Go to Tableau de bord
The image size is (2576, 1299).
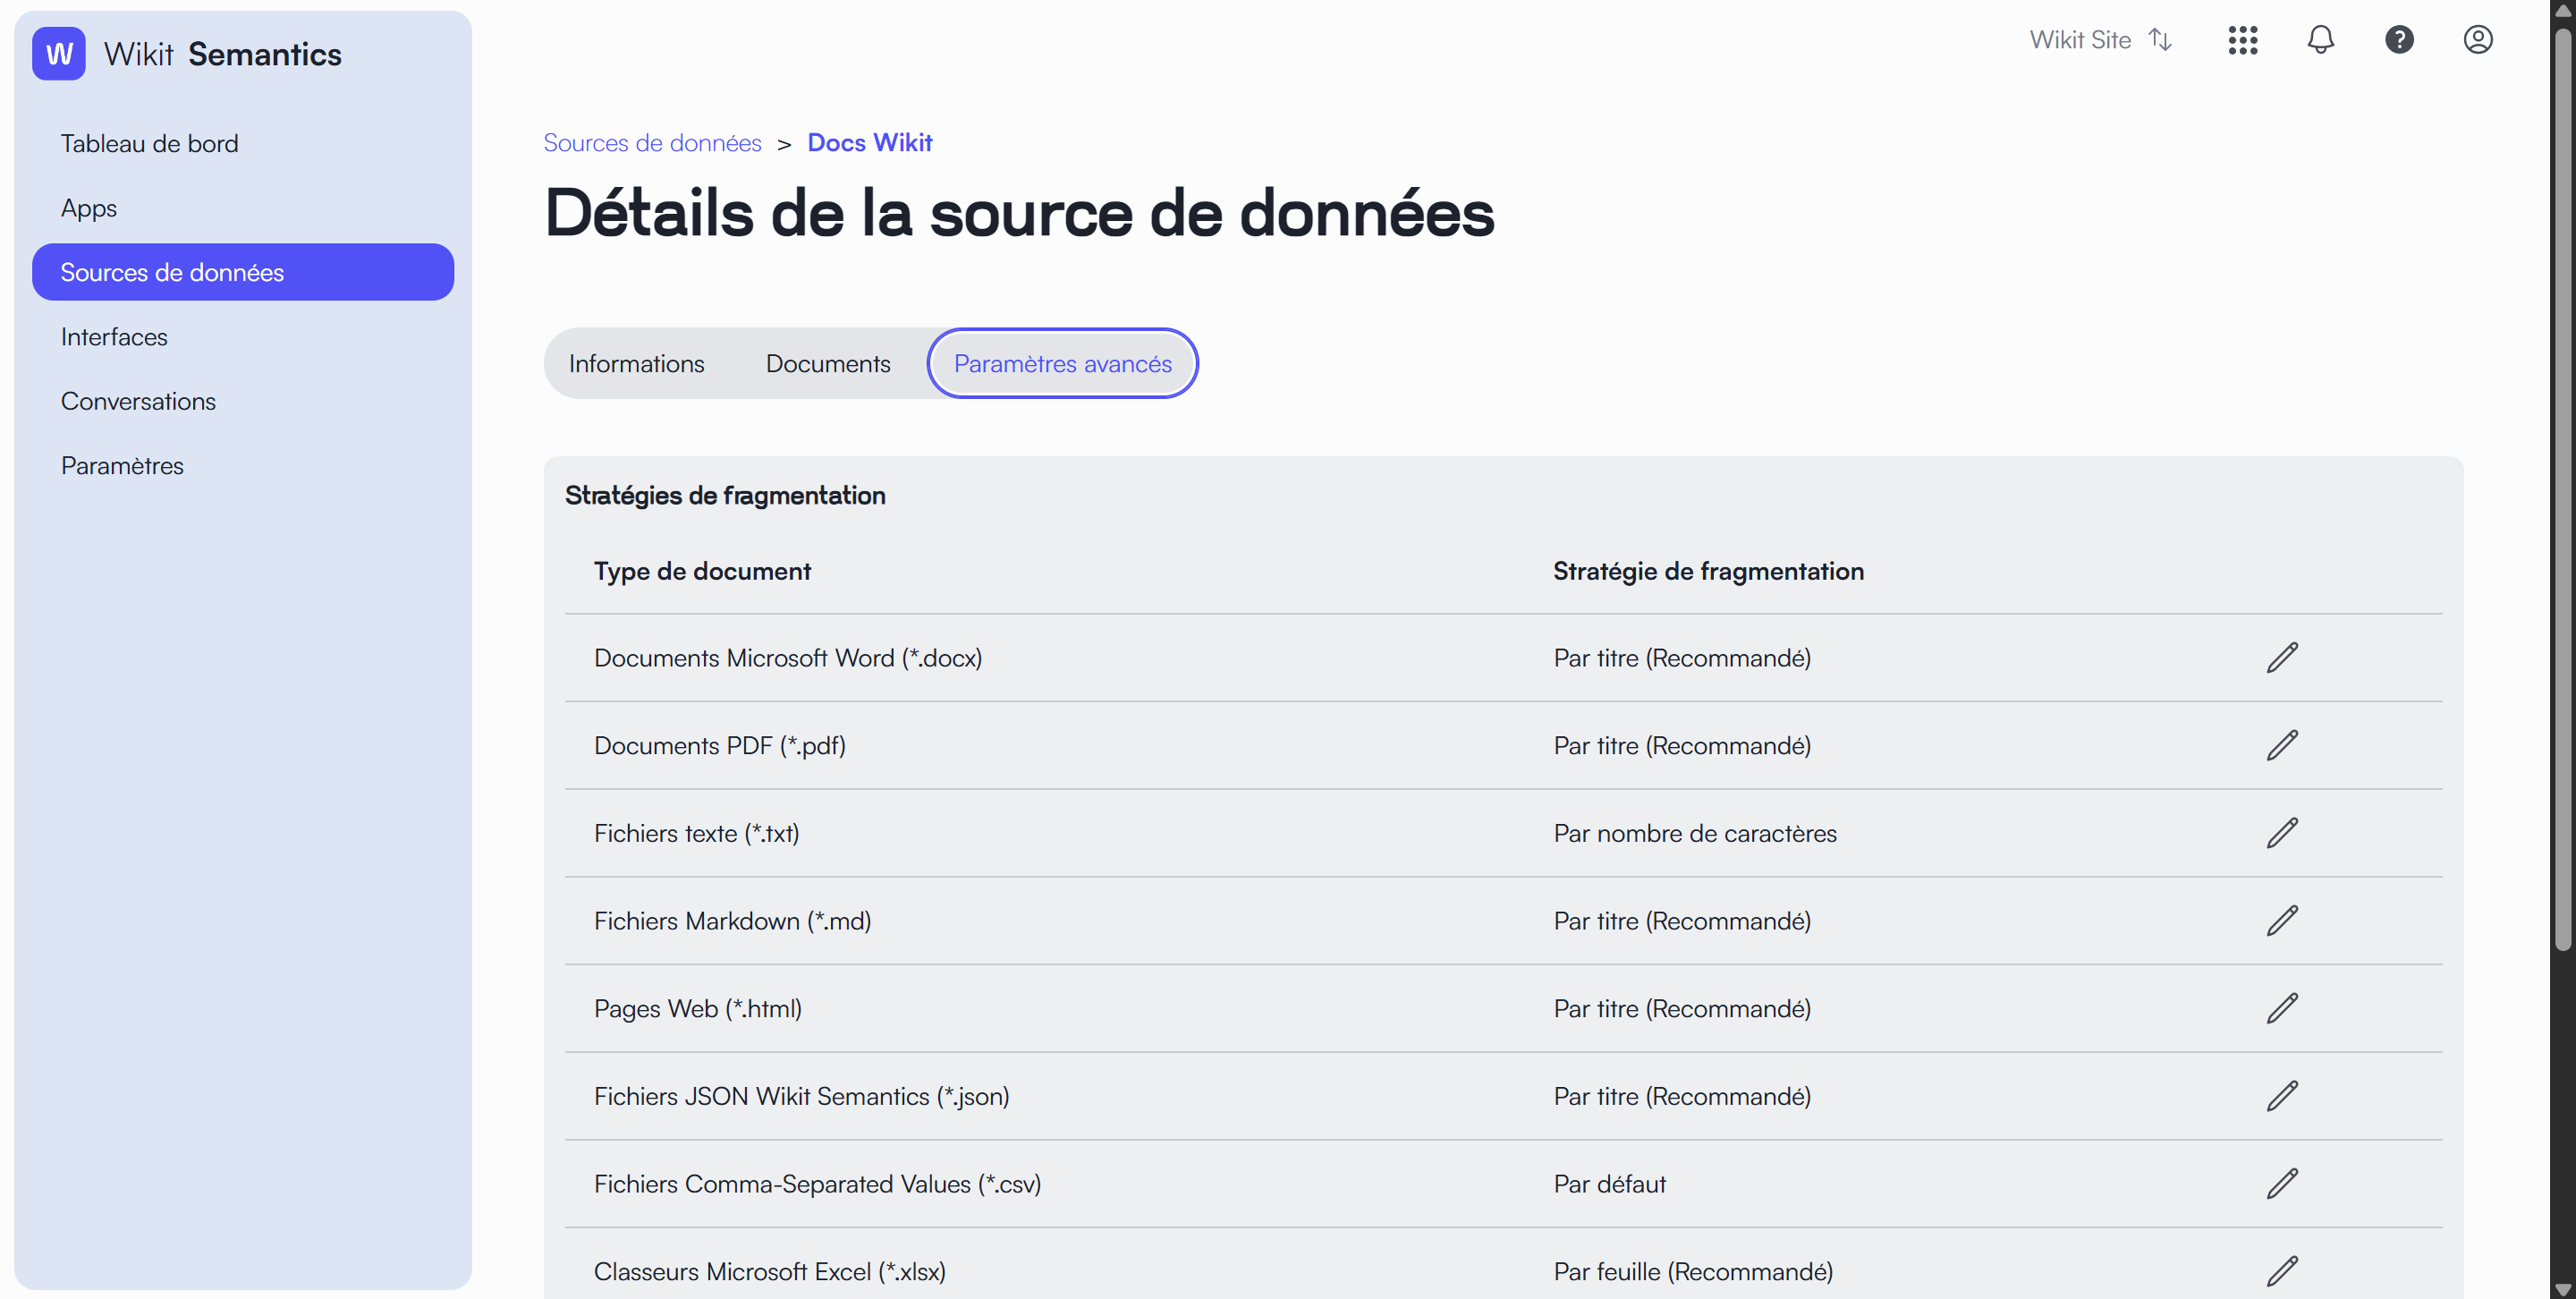point(243,143)
